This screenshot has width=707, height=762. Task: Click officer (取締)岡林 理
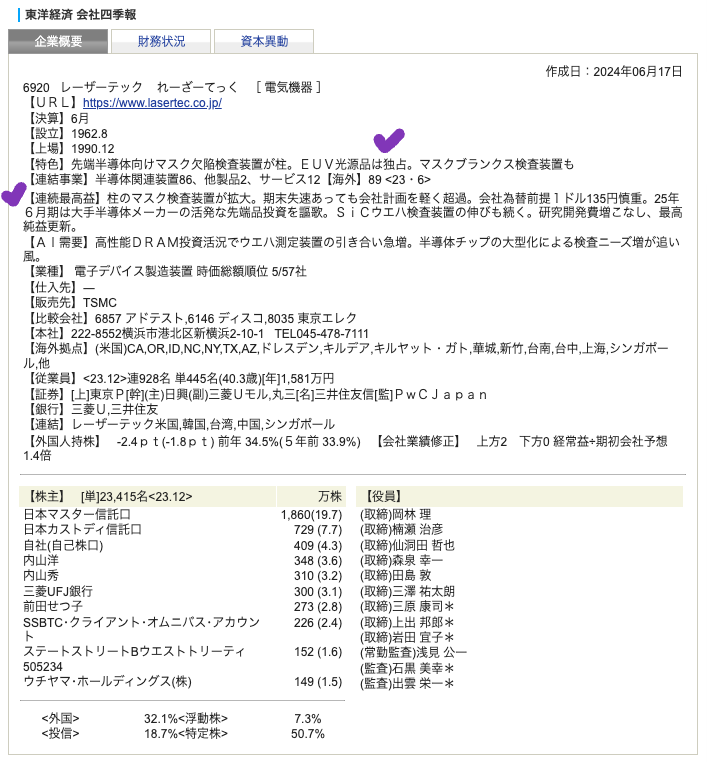[396, 514]
